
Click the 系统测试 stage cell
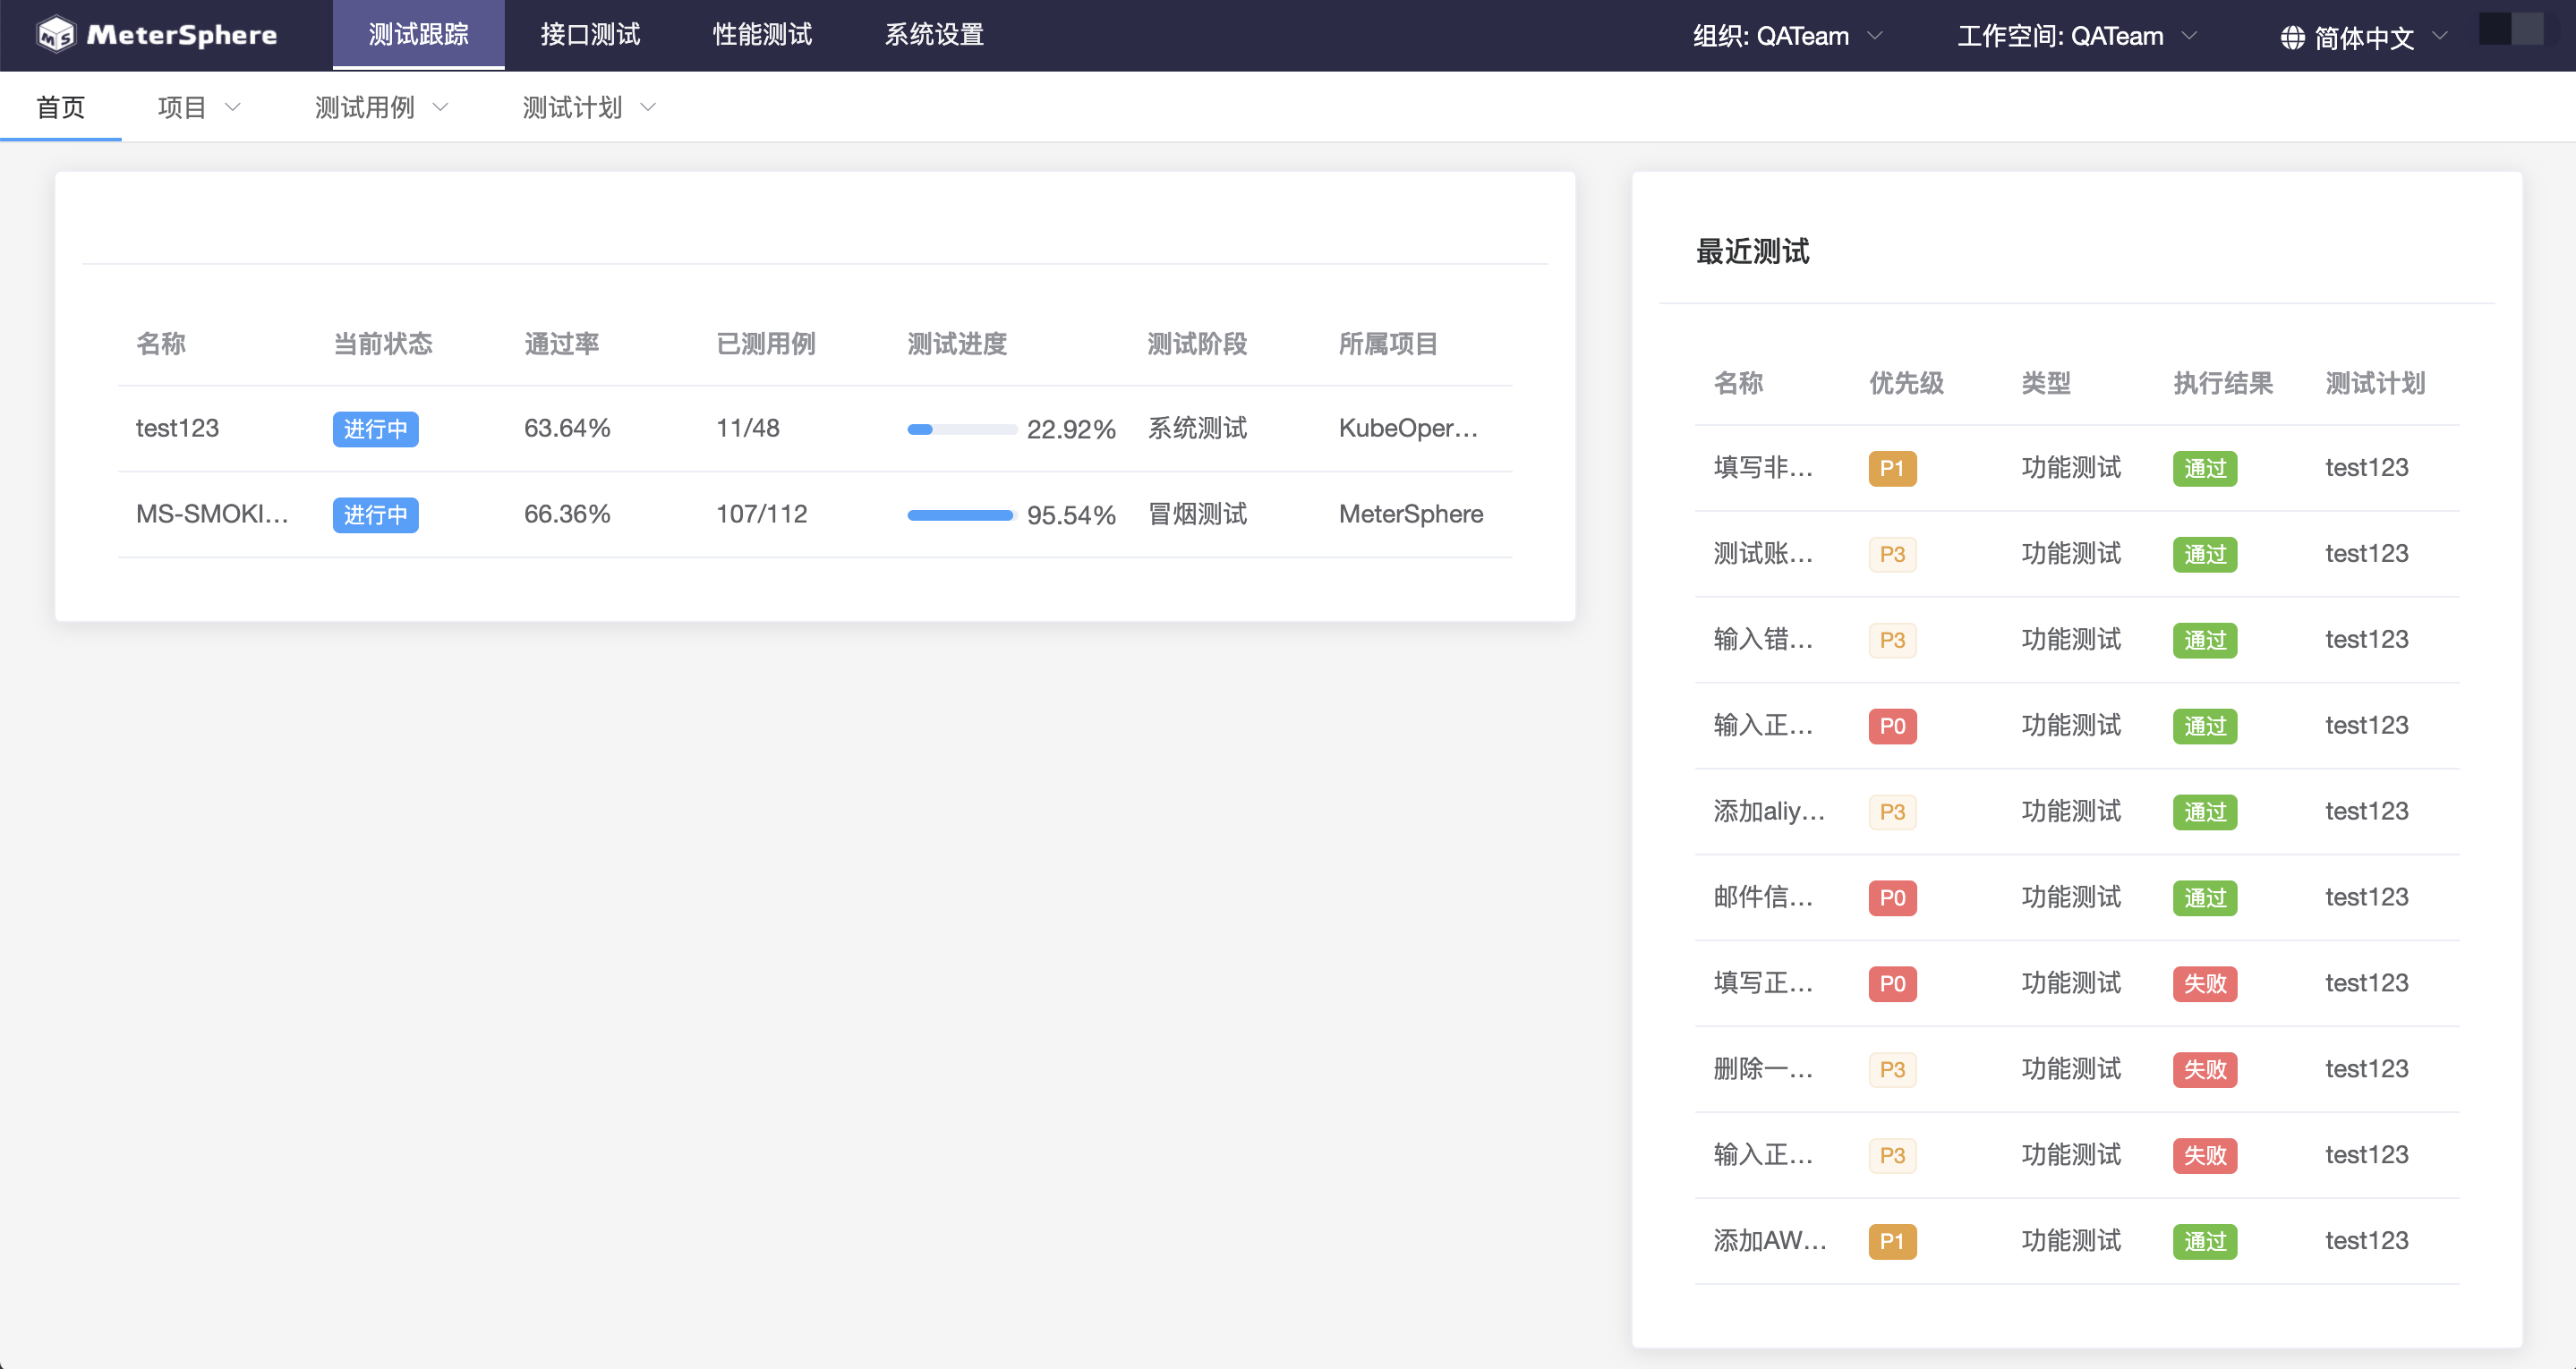[1197, 428]
